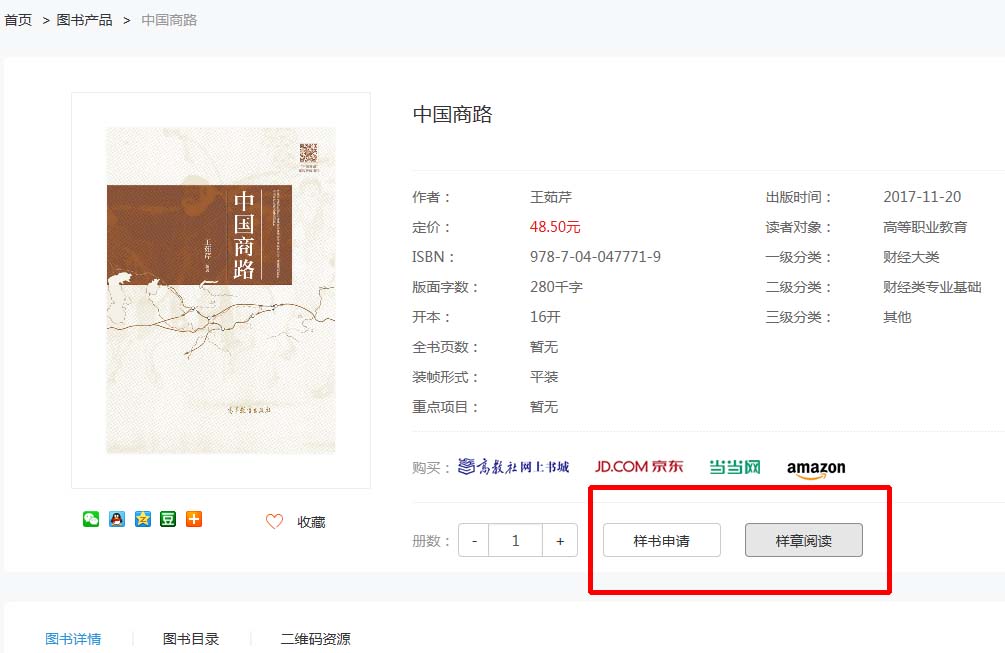Click the 册数 quantity input field
This screenshot has width=1005, height=653.
(515, 540)
